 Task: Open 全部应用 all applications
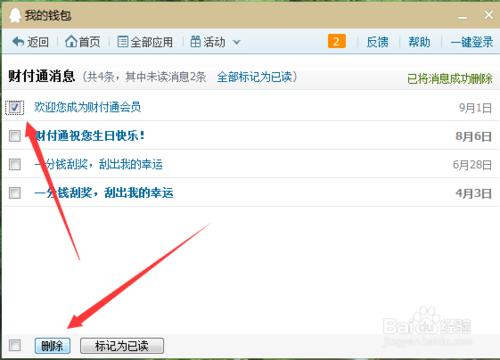tap(151, 42)
